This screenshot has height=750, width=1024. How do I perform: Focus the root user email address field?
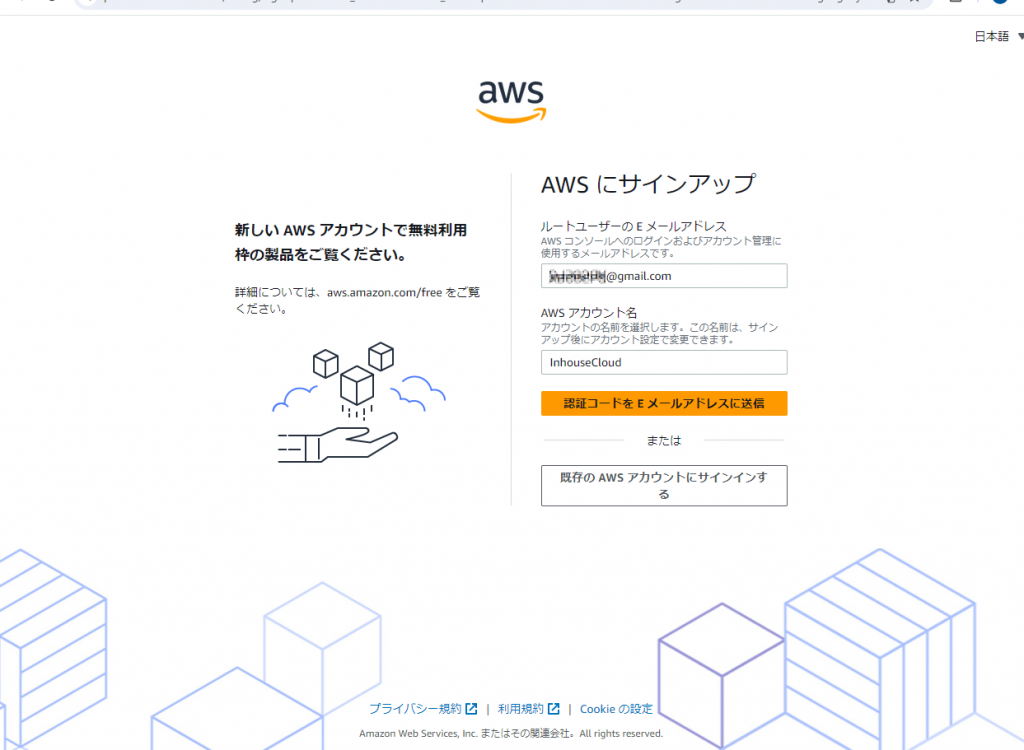click(664, 276)
